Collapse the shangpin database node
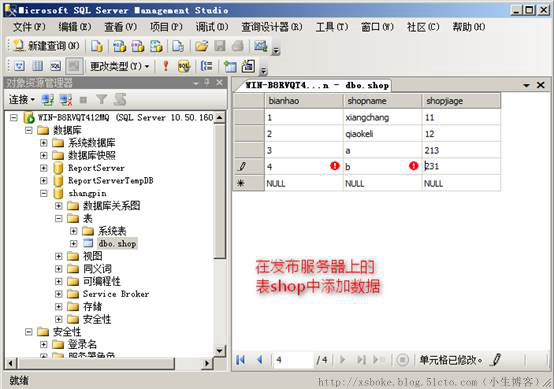 [43, 193]
